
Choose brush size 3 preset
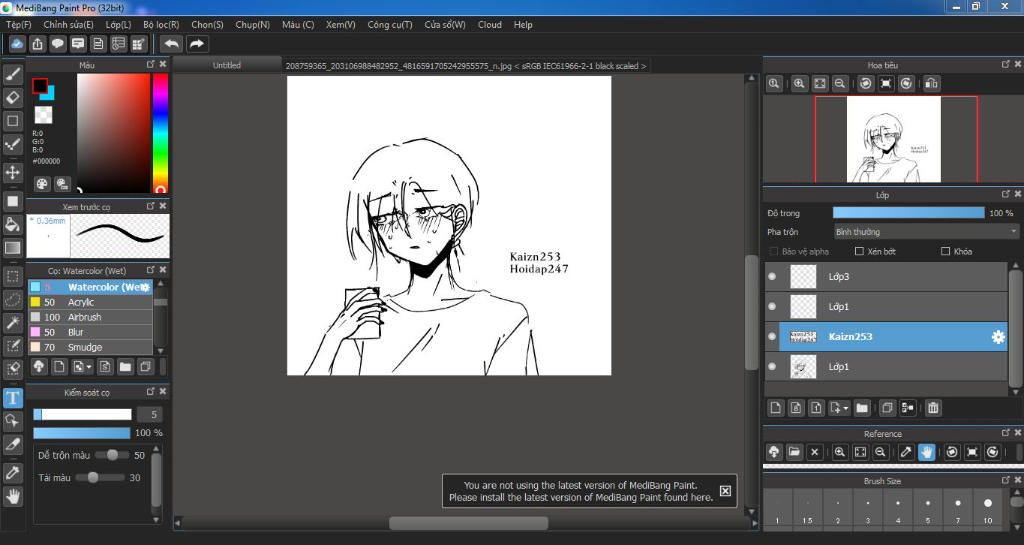click(x=867, y=510)
